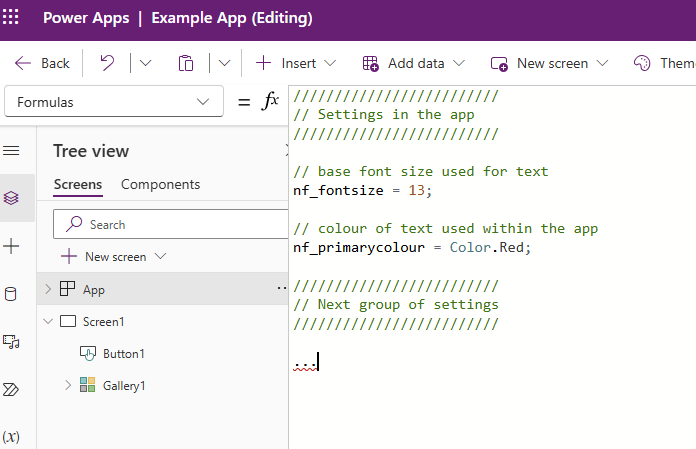Click New screen in the Tree view
The width and height of the screenshot is (696, 449).
point(115,257)
